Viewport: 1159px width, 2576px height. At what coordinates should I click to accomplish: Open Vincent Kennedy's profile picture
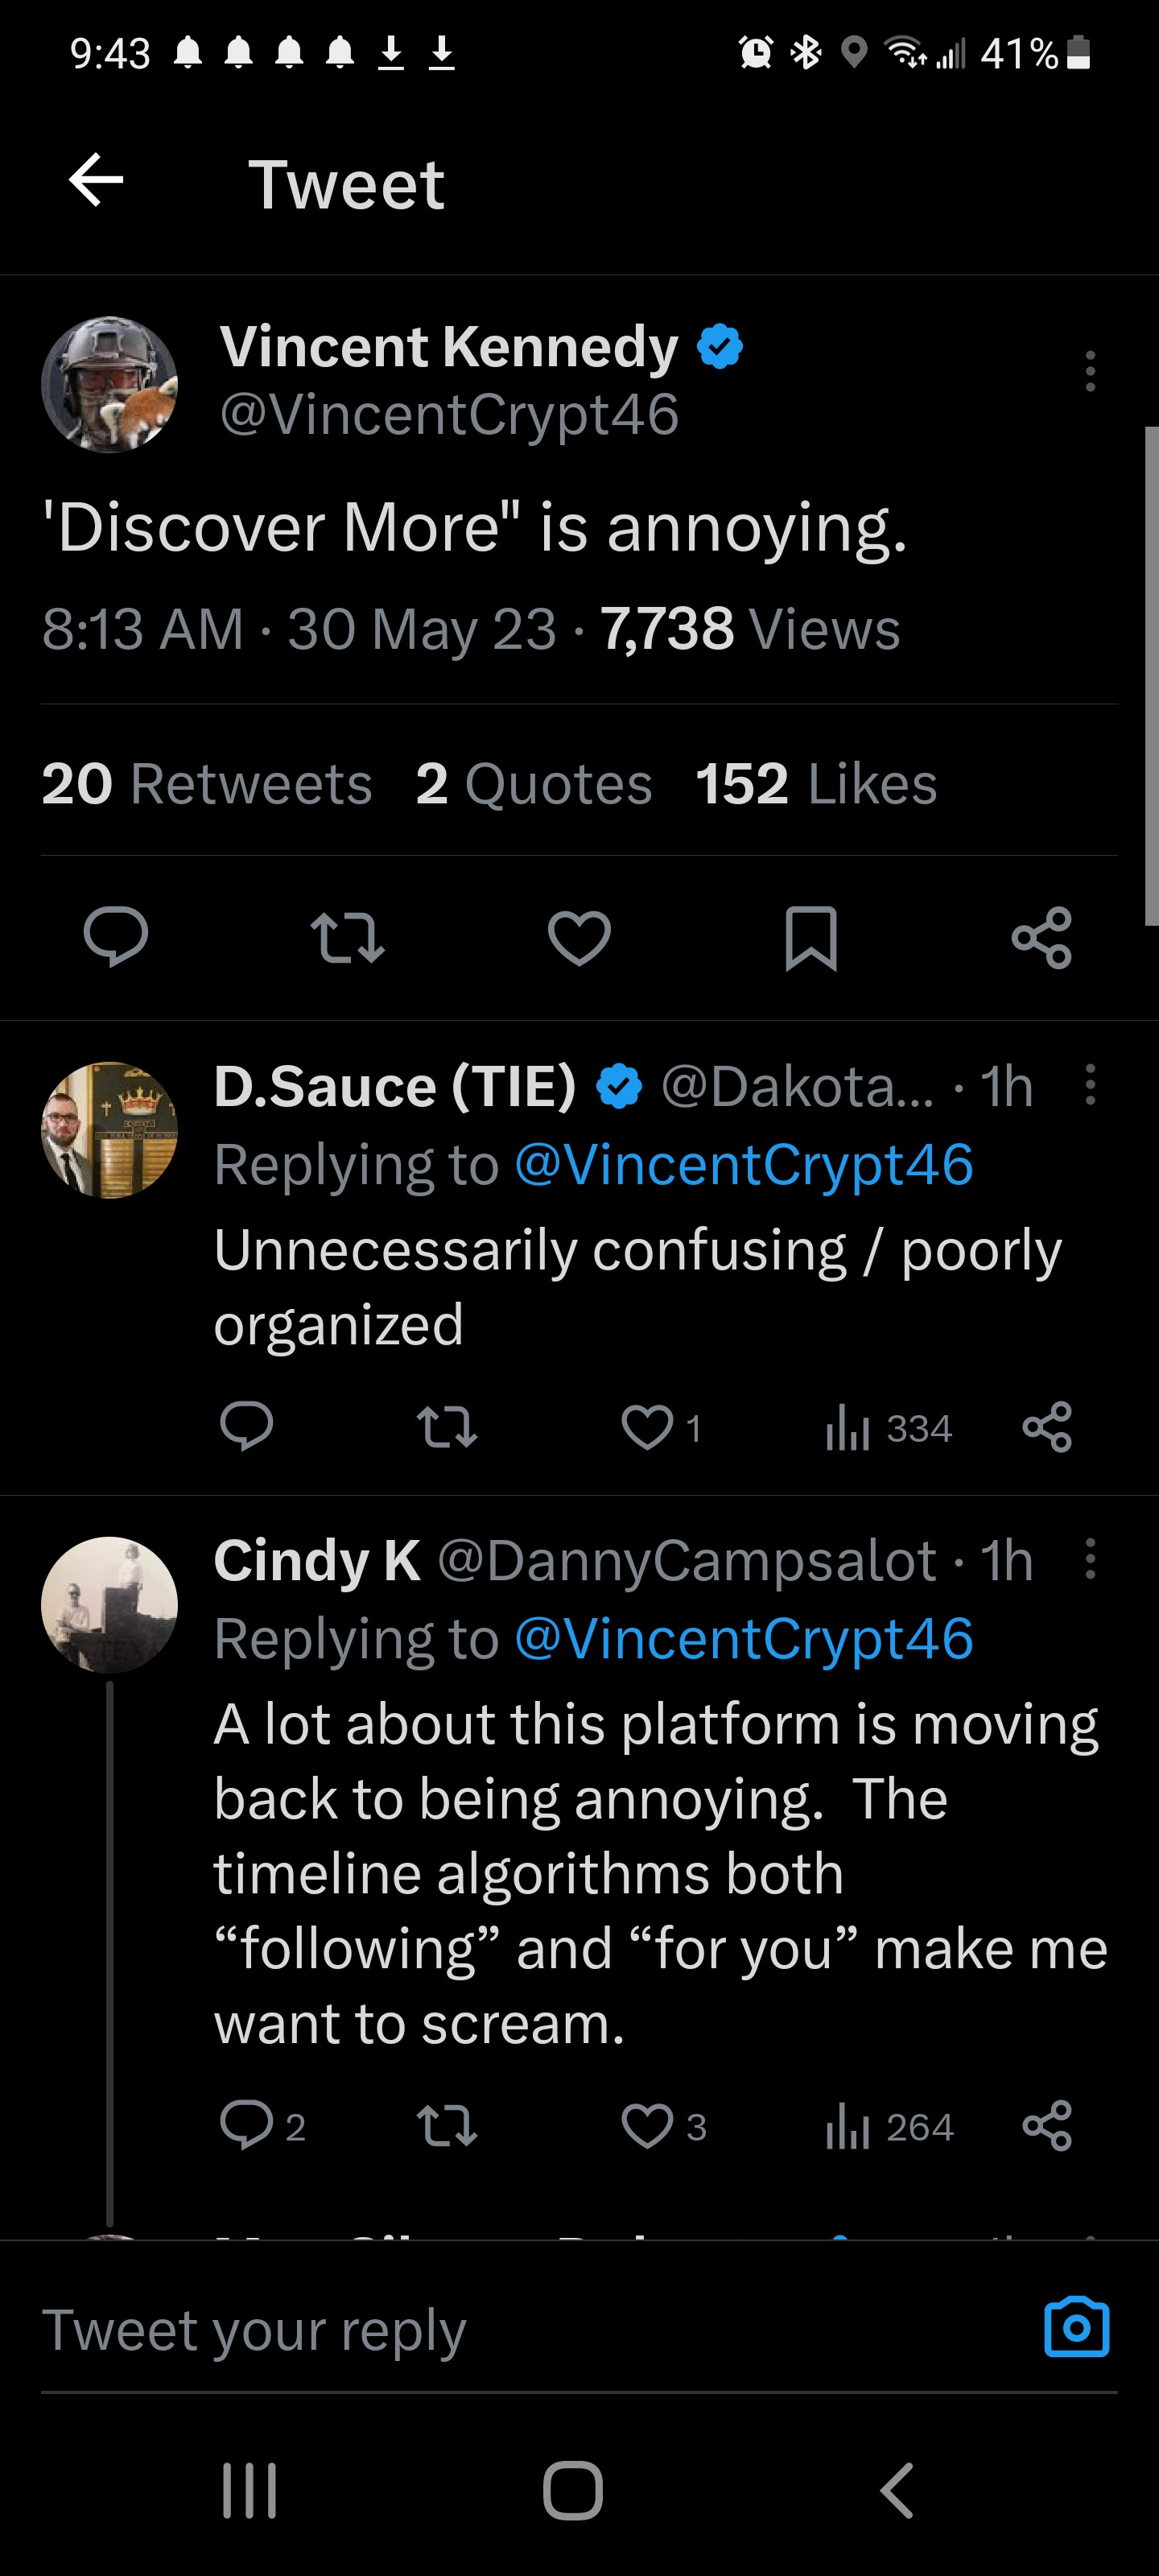pyautogui.click(x=110, y=385)
